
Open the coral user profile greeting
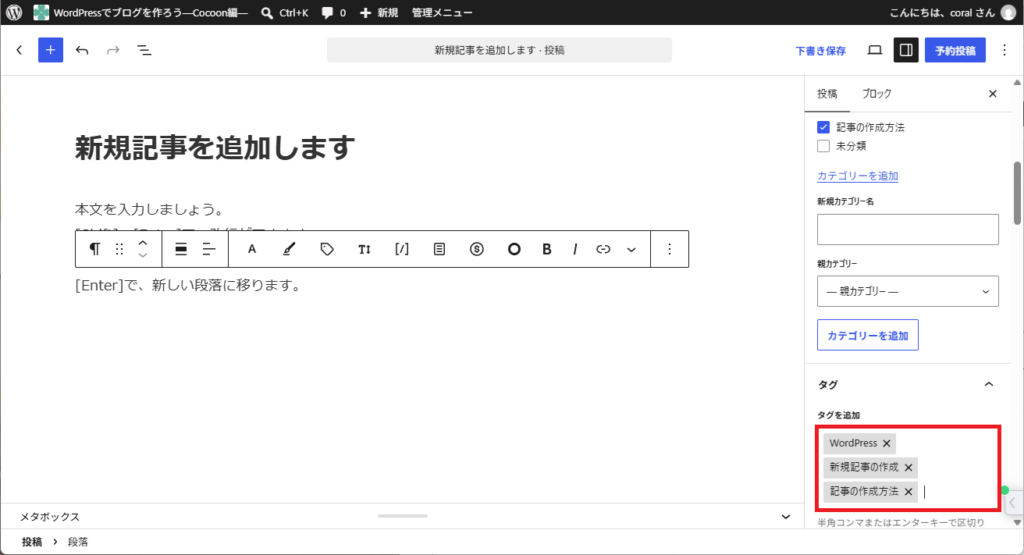pyautogui.click(x=953, y=12)
